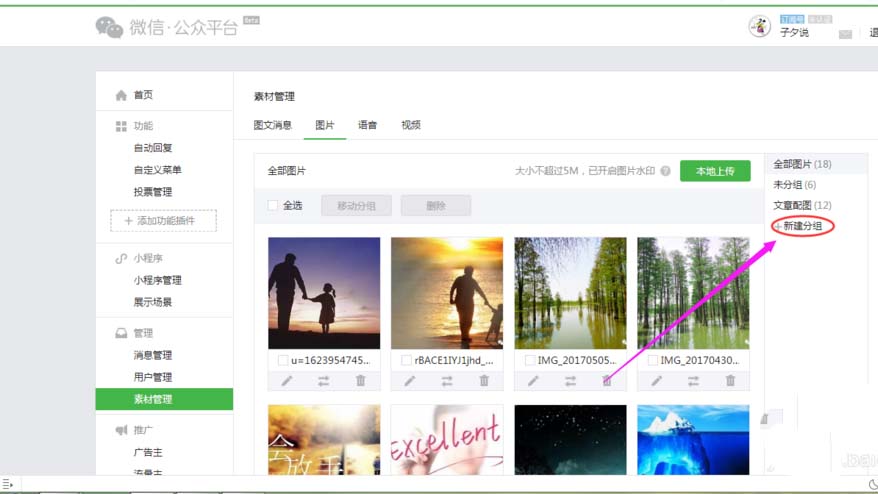Click the 删除 button in toolbar
The image size is (878, 494).
tap(436, 206)
